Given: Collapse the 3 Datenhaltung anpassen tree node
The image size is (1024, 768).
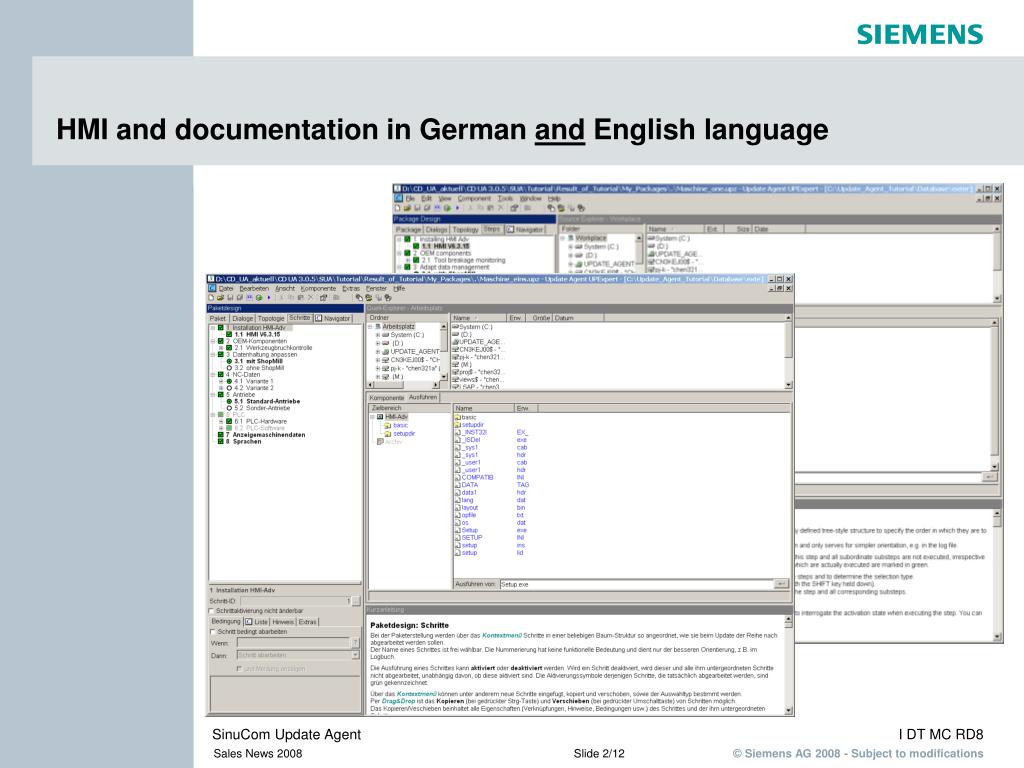Looking at the screenshot, I should click(x=213, y=355).
